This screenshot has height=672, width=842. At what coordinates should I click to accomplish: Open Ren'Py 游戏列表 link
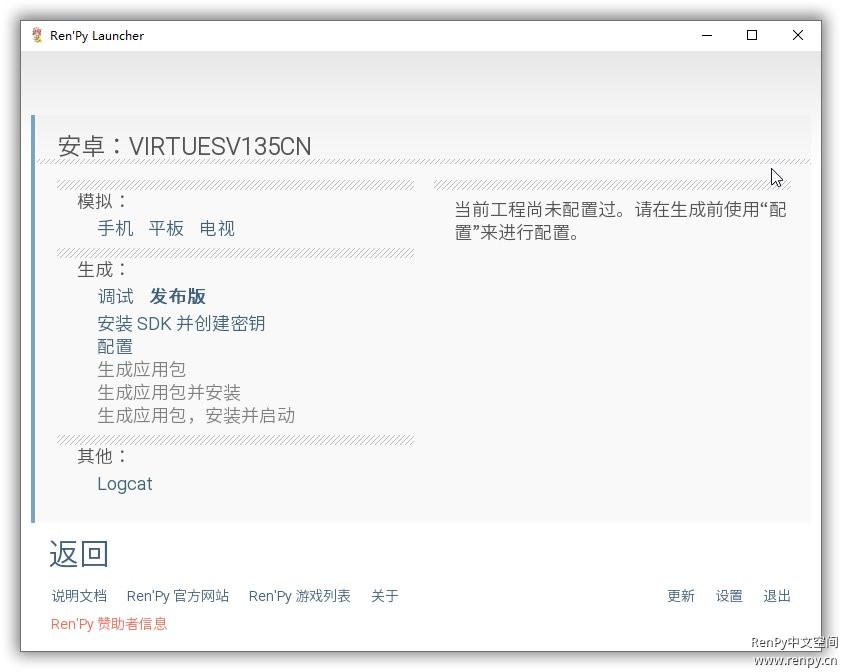[x=300, y=596]
